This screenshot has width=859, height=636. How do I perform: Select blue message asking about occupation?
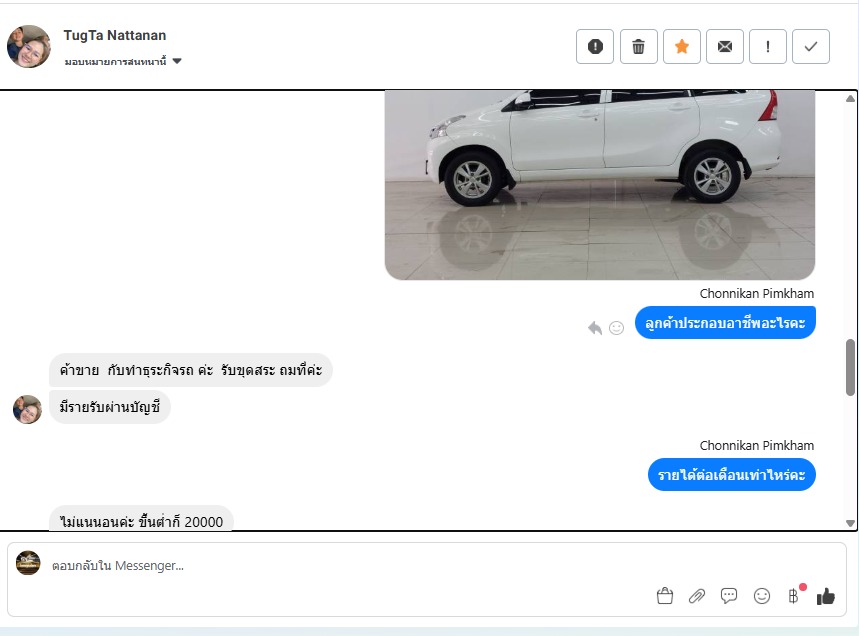pyautogui.click(x=725, y=323)
